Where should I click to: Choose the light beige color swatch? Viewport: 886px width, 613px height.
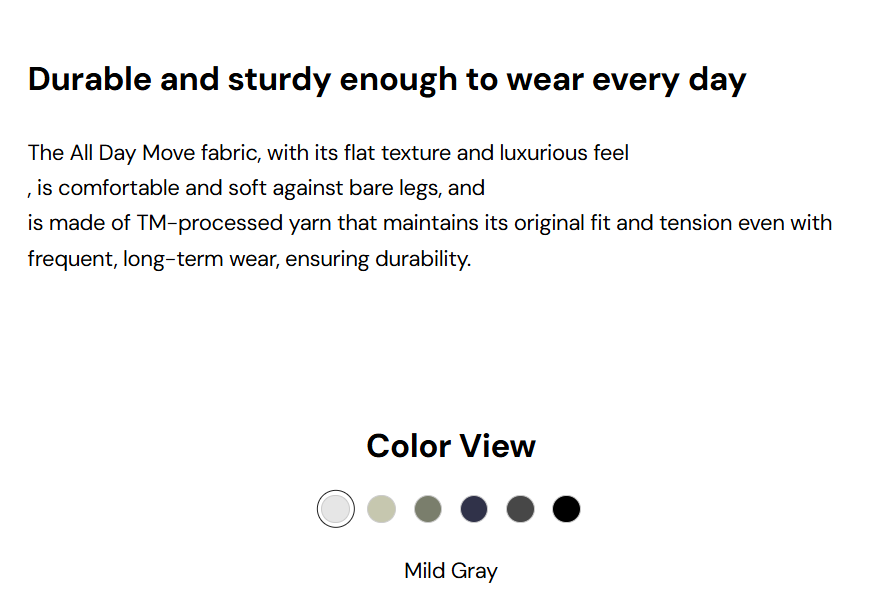pos(382,509)
